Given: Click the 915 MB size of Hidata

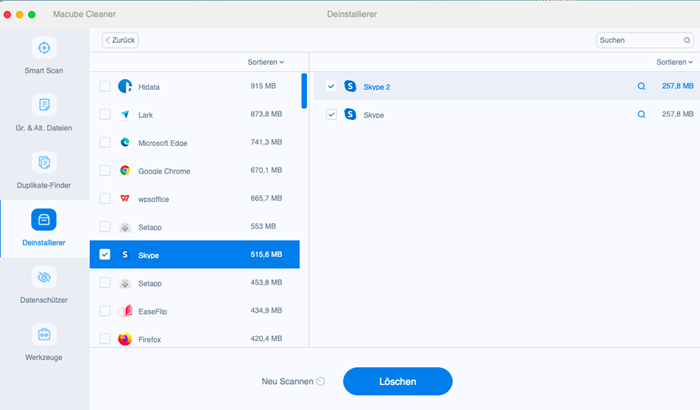Looking at the screenshot, I should point(263,86).
